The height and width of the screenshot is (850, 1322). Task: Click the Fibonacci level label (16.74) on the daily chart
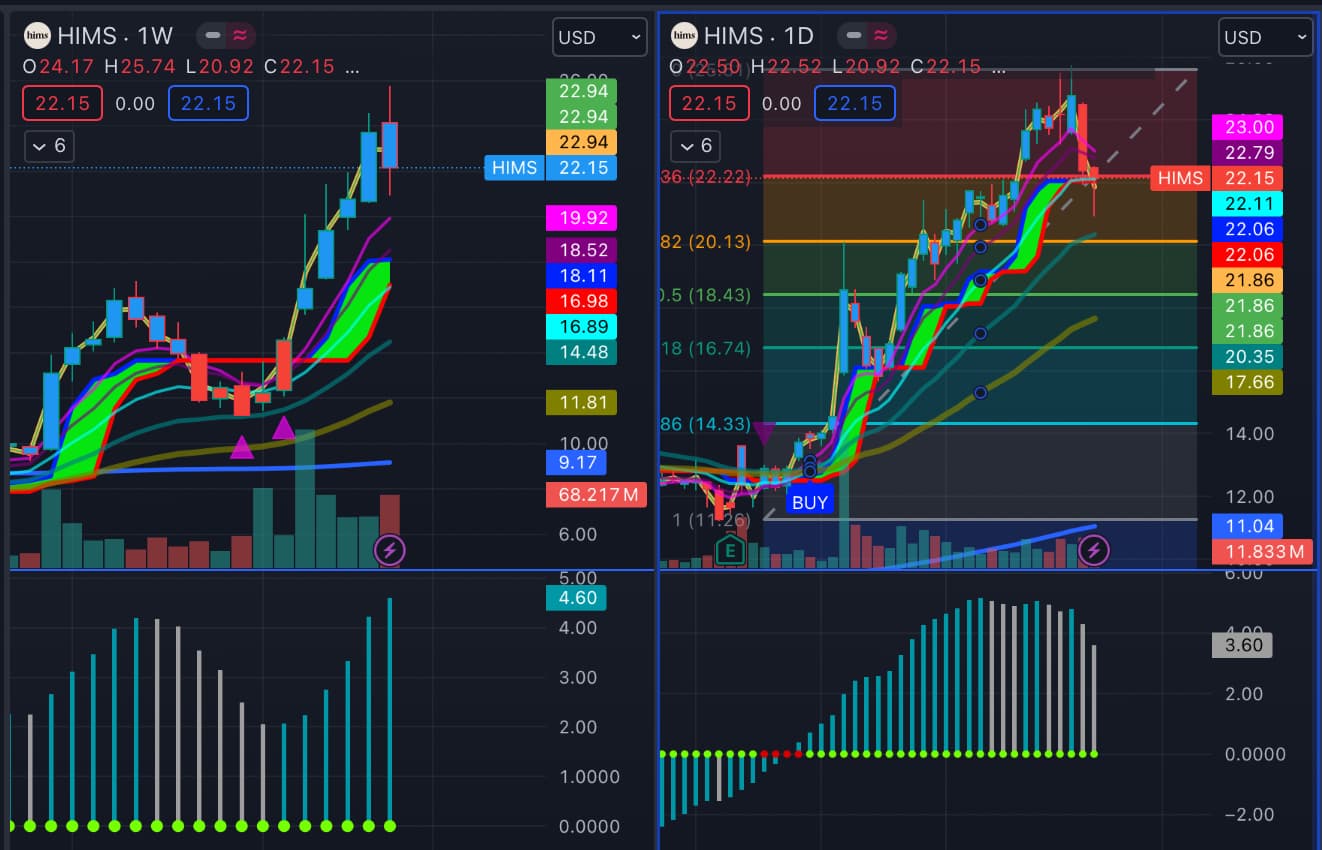tap(705, 348)
